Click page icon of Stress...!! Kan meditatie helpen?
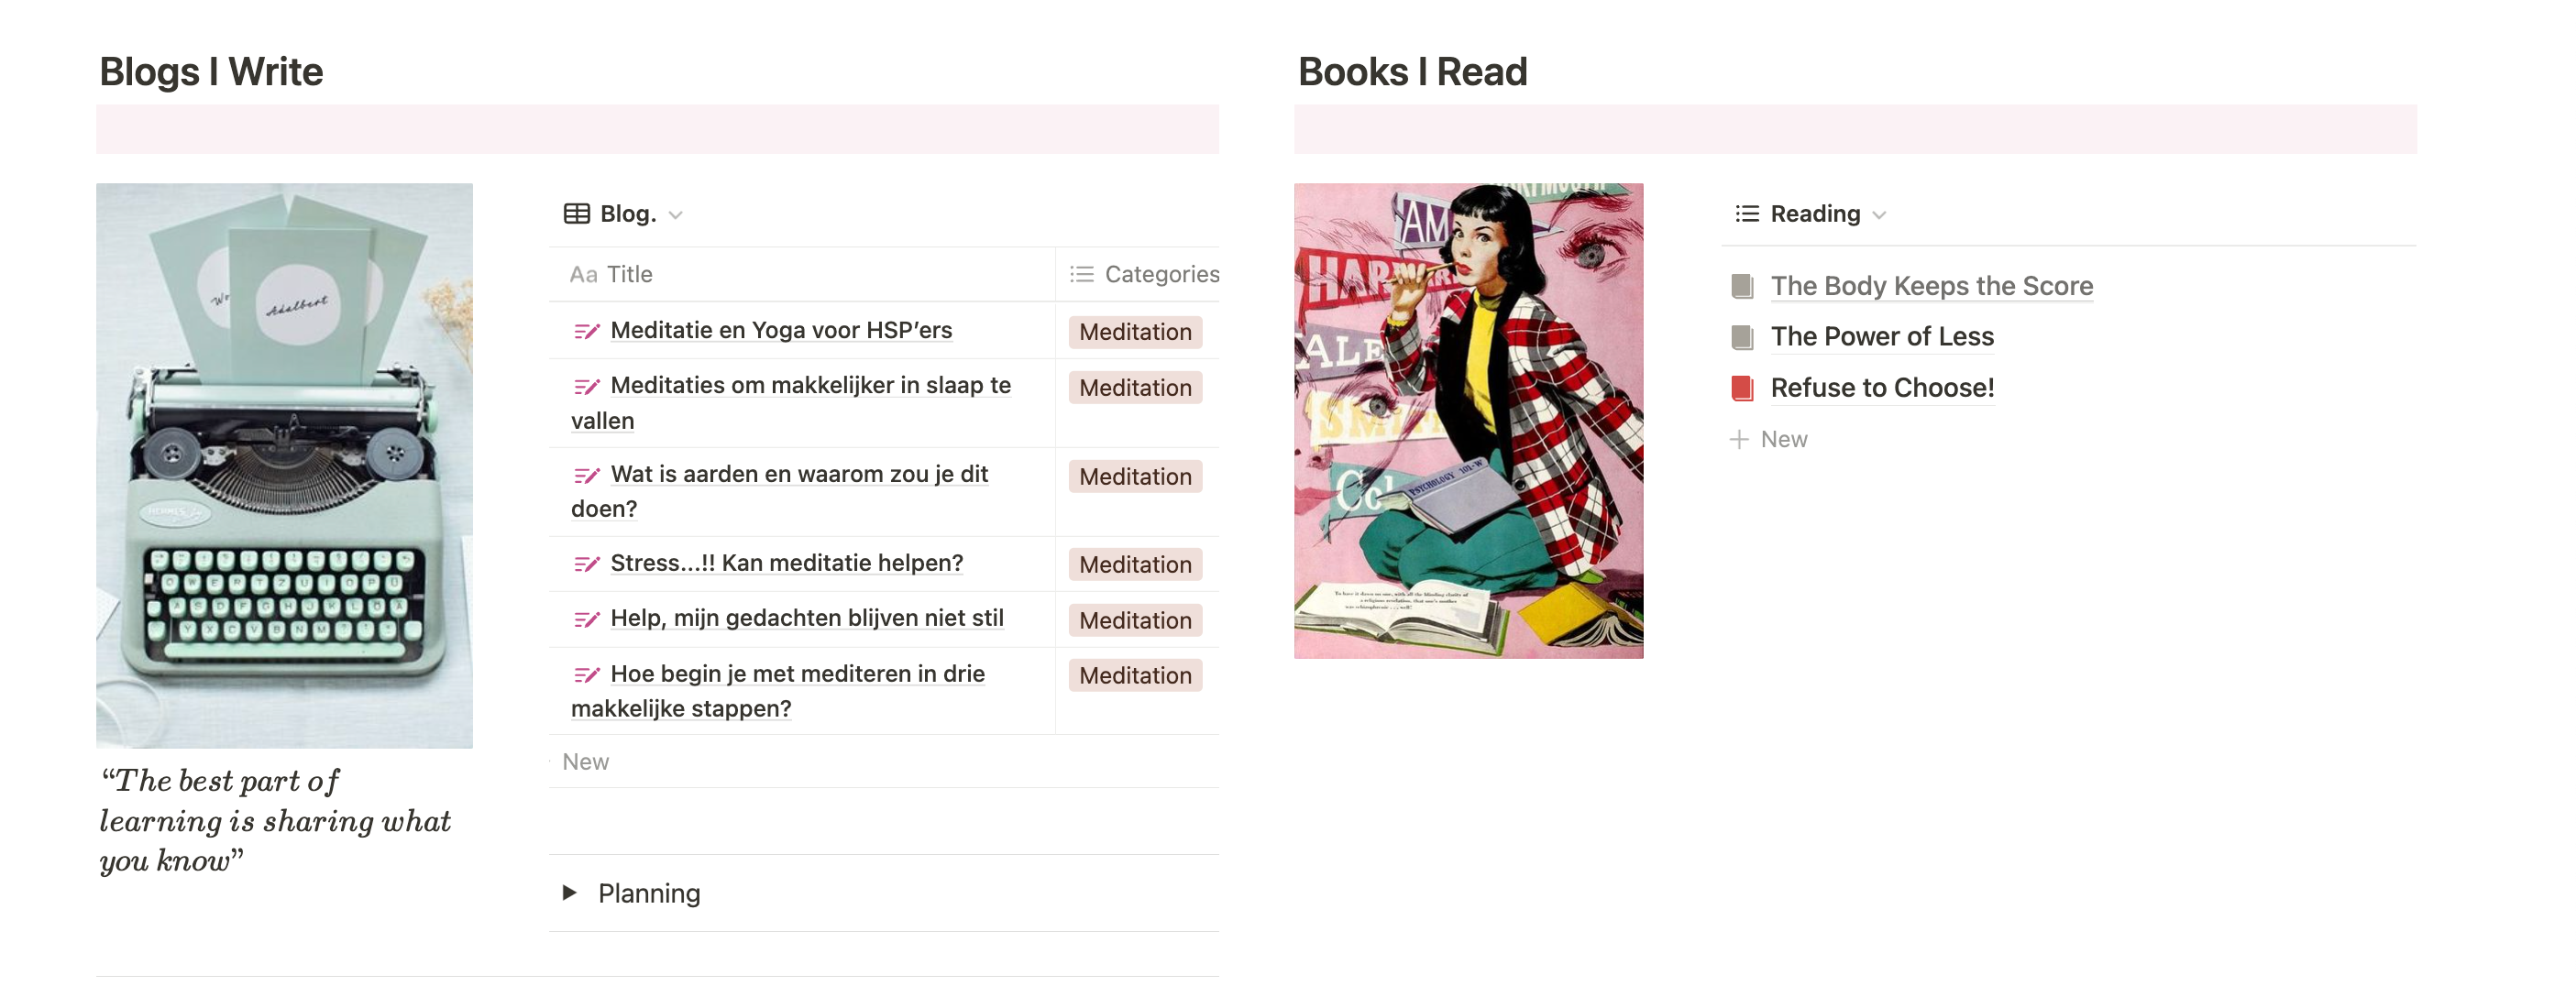Viewport: 2576px width, 997px height. tap(587, 564)
